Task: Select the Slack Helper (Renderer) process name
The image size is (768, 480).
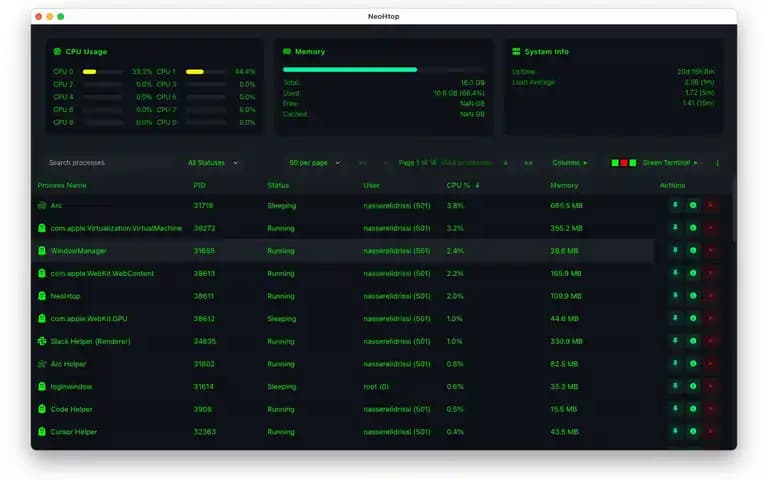Action: pos(90,341)
